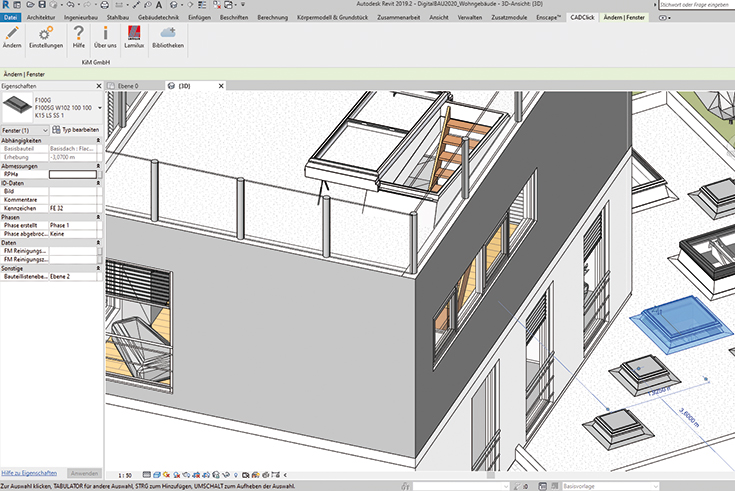Click the RPHa value input field
This screenshot has width=735, height=491.
tap(72, 174)
